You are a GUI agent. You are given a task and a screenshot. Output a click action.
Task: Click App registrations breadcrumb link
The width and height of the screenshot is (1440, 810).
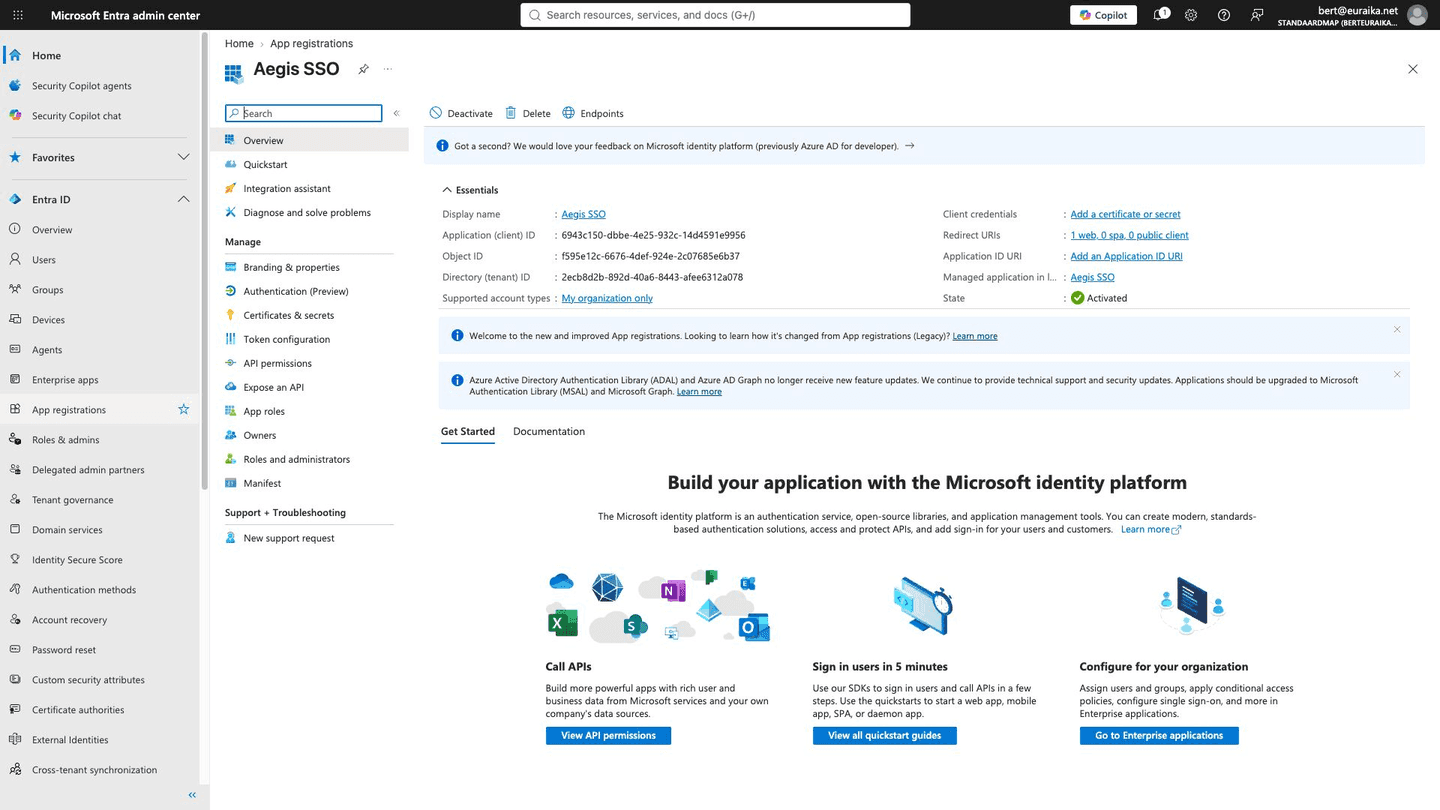pos(311,43)
